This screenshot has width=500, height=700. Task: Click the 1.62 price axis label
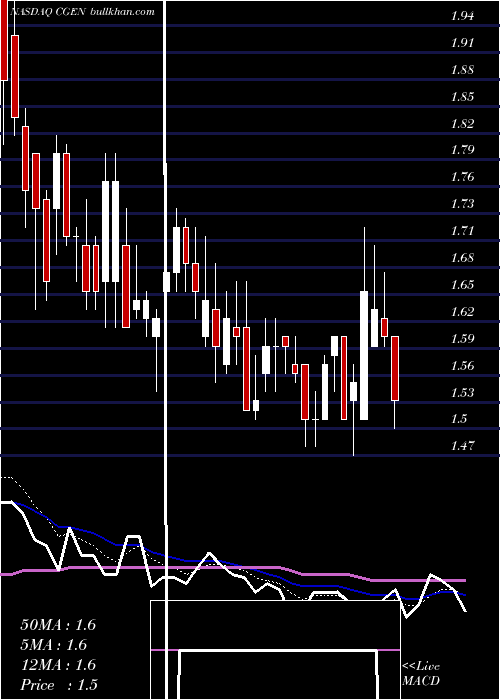click(462, 311)
